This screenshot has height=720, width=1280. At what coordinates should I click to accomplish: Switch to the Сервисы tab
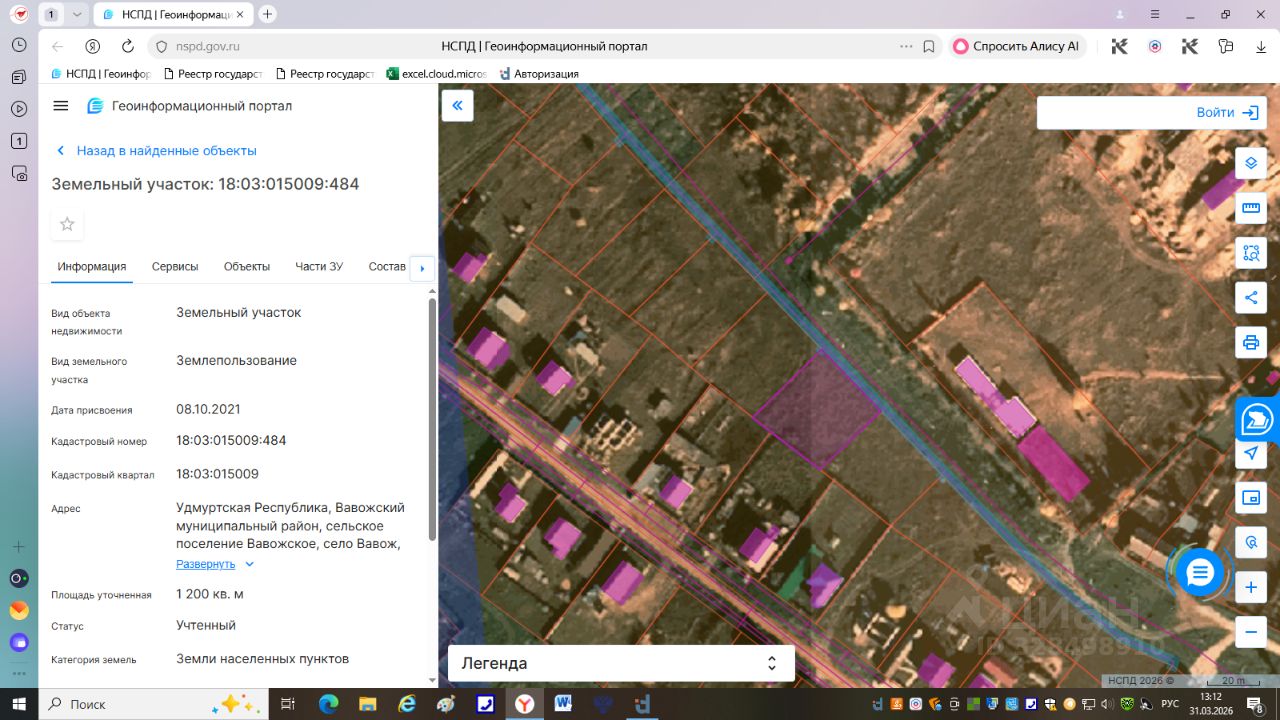click(x=175, y=267)
